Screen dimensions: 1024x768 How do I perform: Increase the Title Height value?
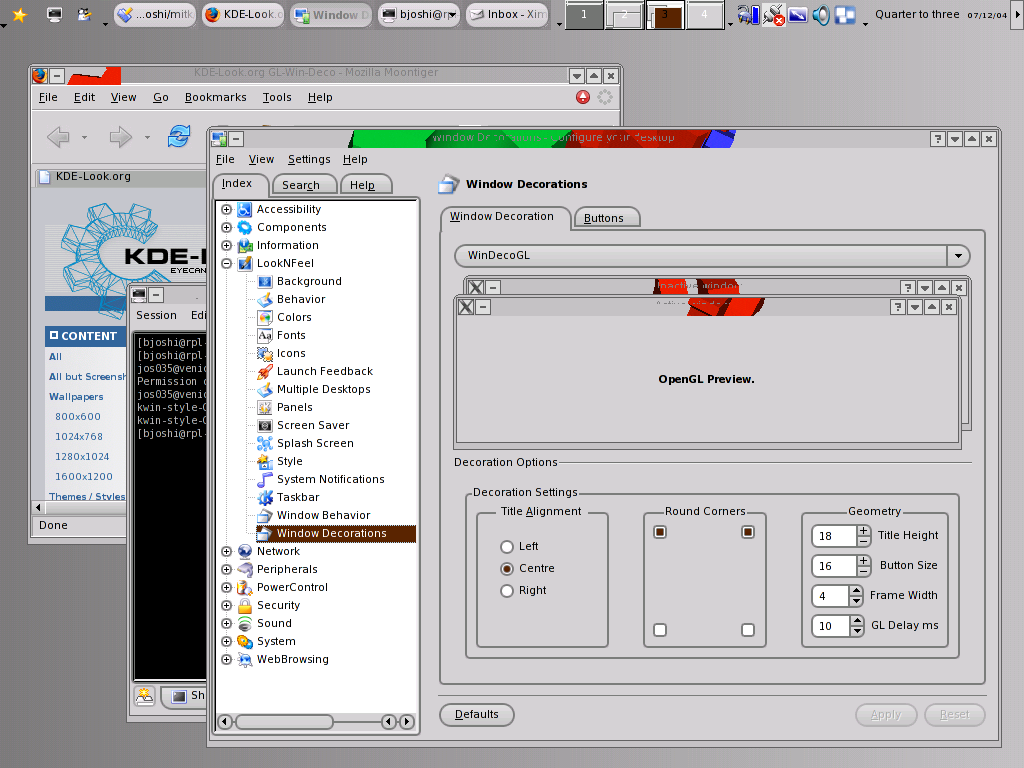pos(863,531)
